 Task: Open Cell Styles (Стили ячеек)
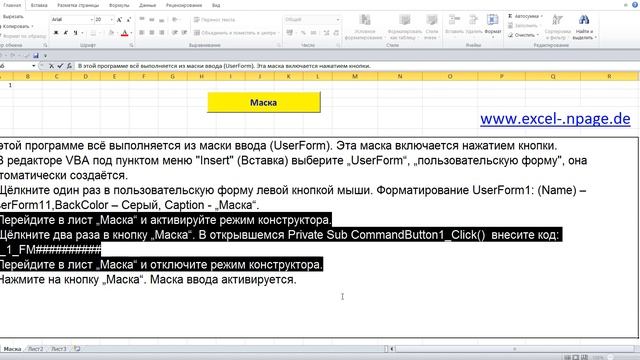coord(431,27)
